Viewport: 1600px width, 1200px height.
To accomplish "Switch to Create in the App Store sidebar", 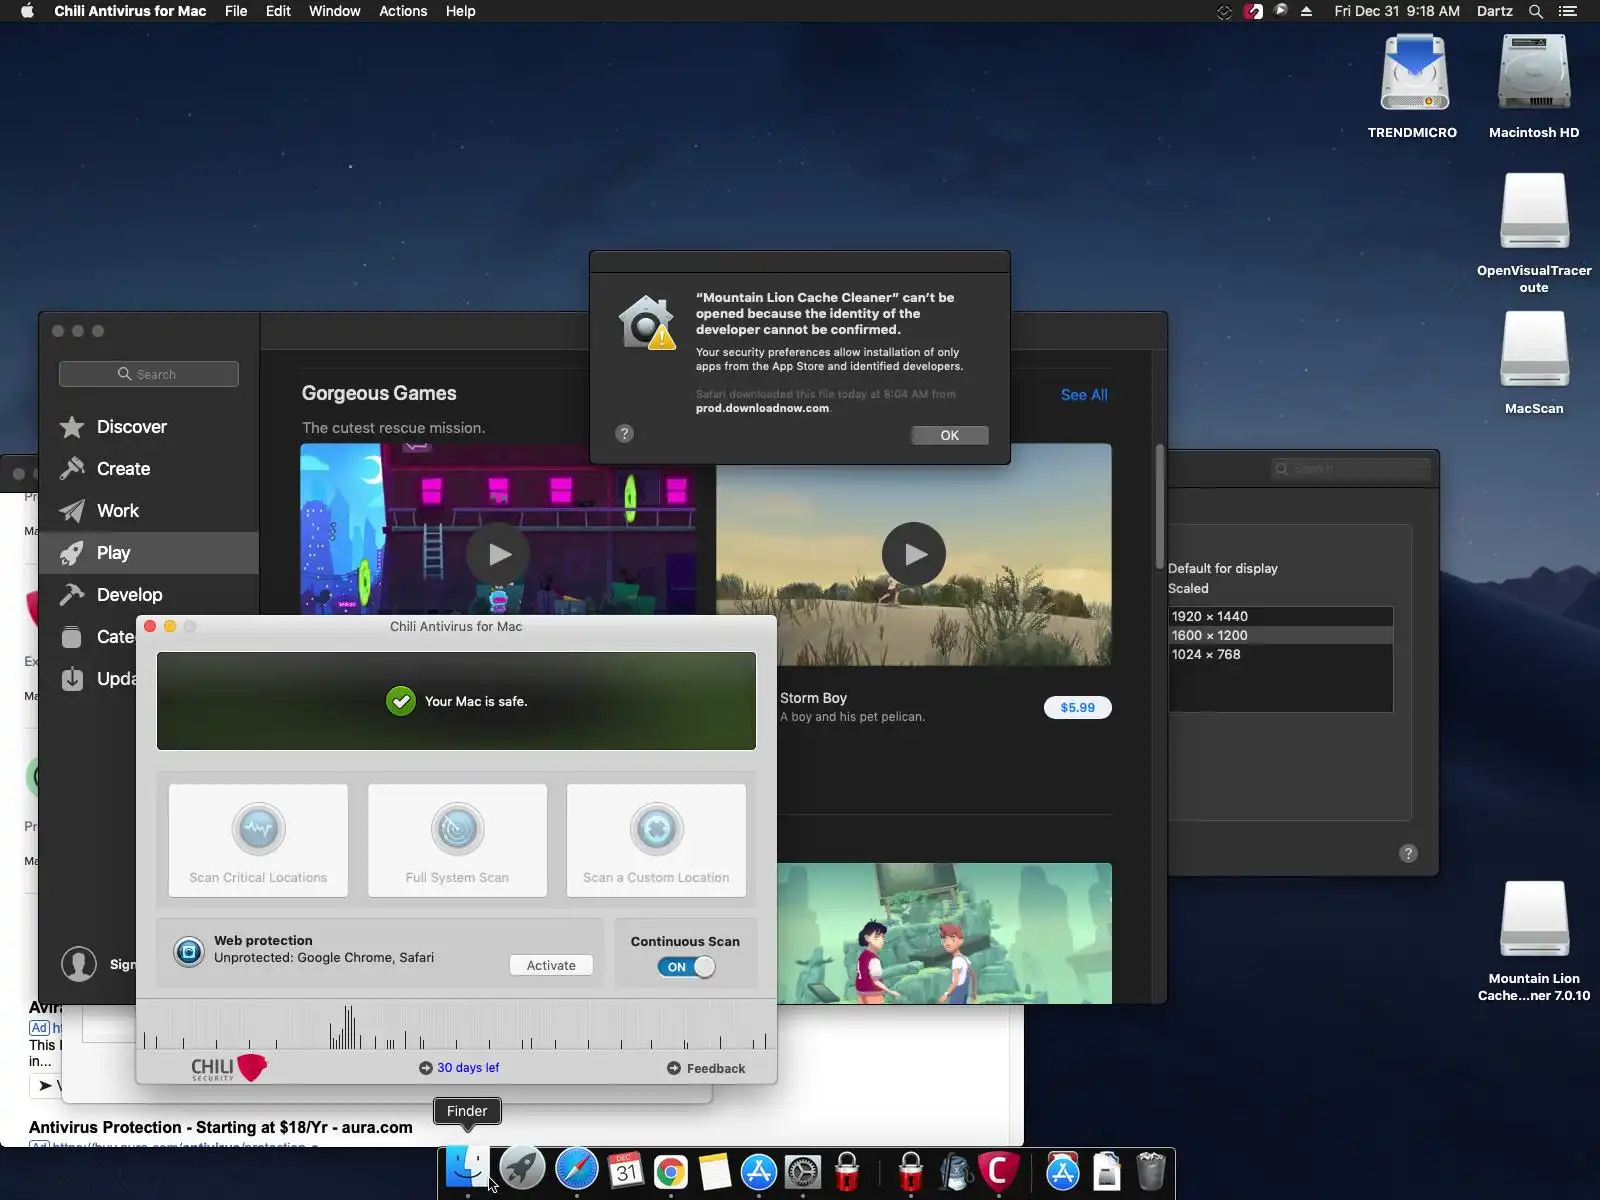I will coord(149,469).
